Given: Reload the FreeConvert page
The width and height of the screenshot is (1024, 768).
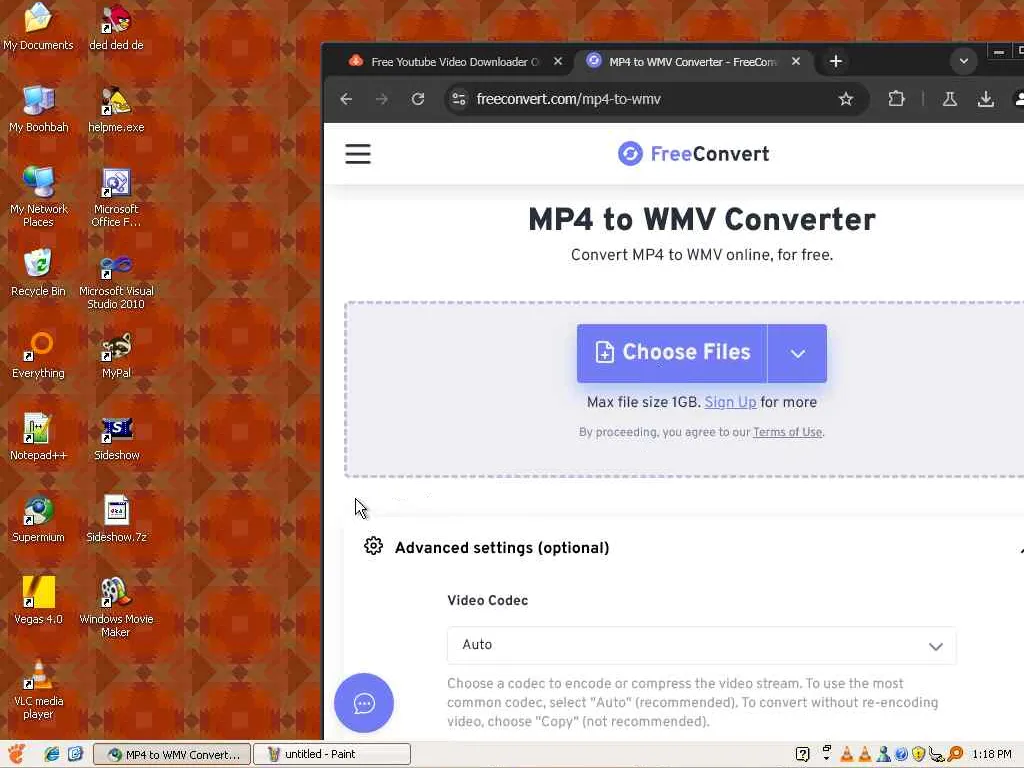Looking at the screenshot, I should (x=418, y=99).
